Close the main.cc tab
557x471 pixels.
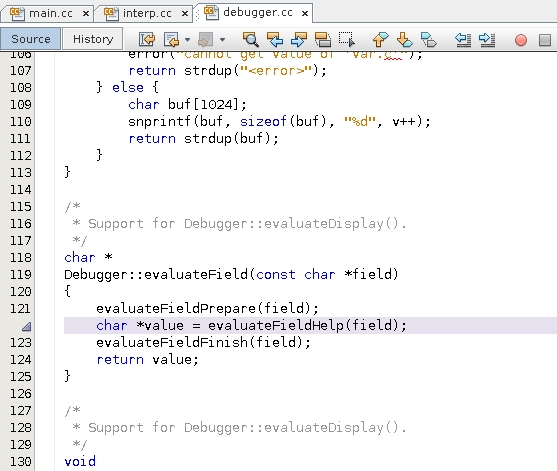86,14
